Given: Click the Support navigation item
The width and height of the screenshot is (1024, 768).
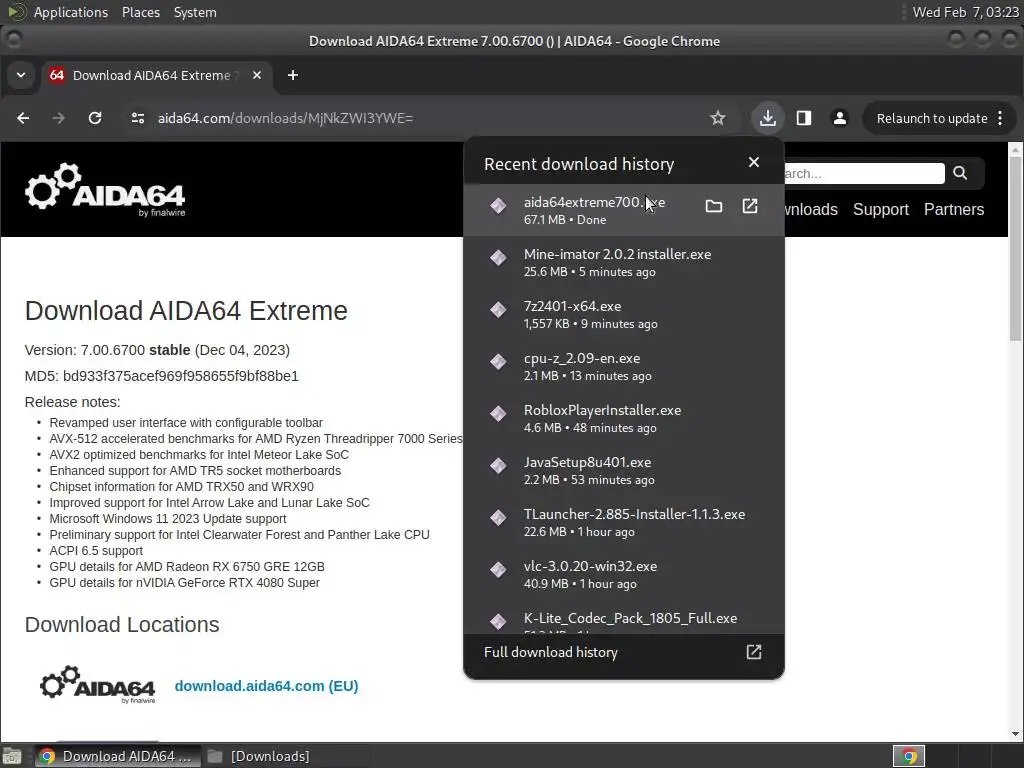Looking at the screenshot, I should coord(880,210).
